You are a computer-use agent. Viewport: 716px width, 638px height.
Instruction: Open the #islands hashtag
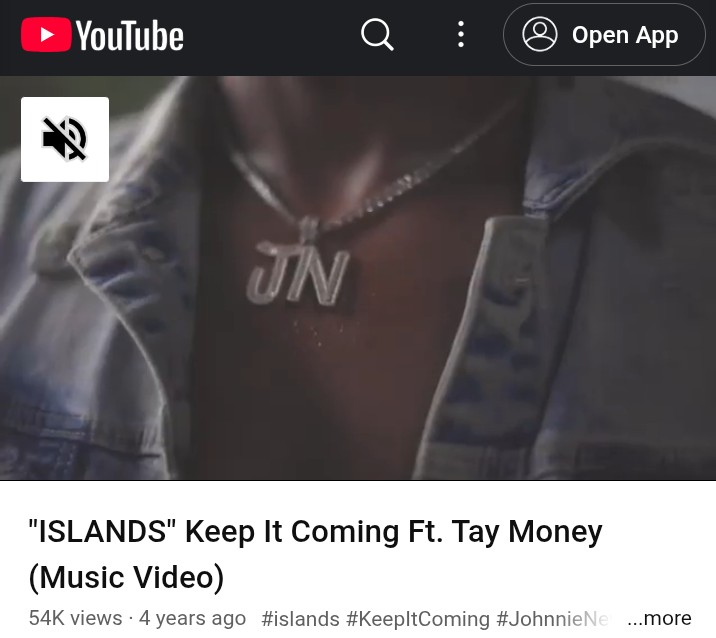tap(300, 619)
